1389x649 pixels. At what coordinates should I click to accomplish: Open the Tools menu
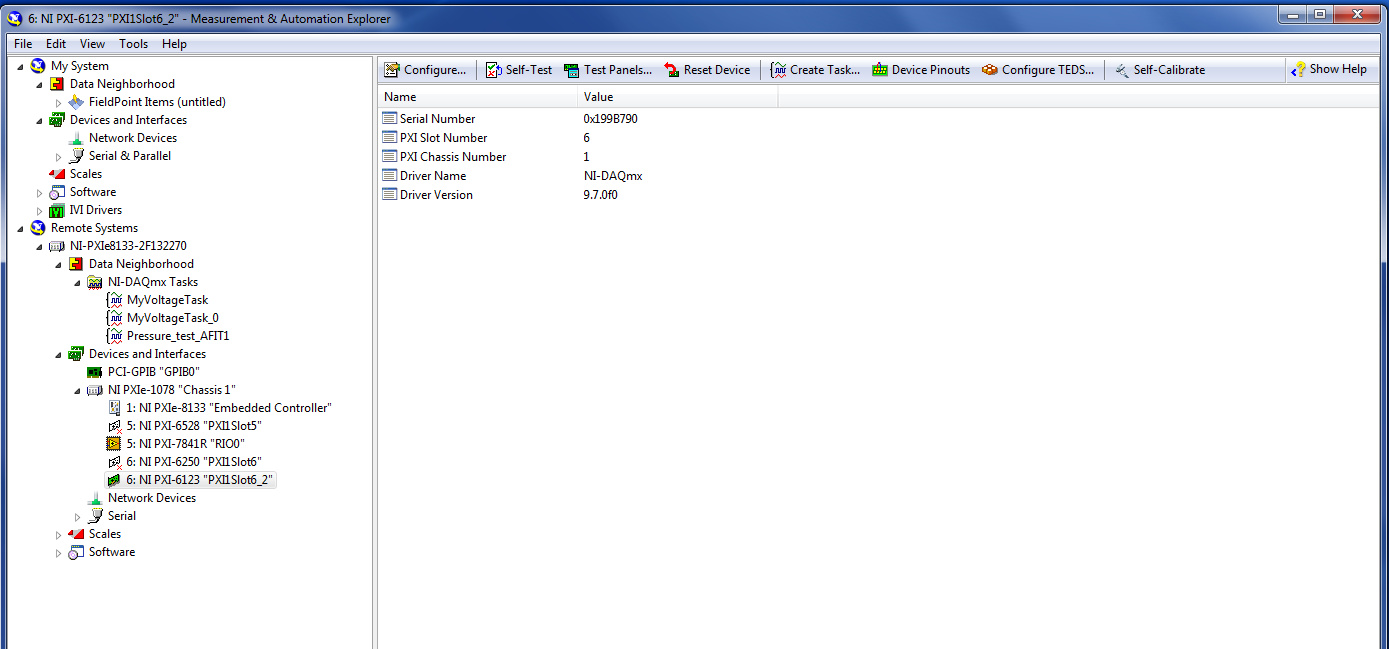pyautogui.click(x=133, y=44)
